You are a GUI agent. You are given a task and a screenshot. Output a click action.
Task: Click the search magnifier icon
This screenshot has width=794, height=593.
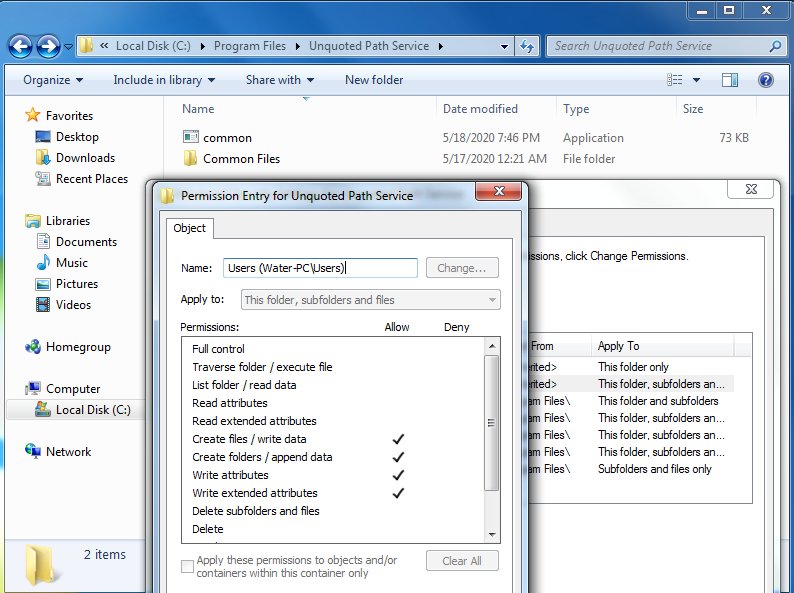coord(775,47)
